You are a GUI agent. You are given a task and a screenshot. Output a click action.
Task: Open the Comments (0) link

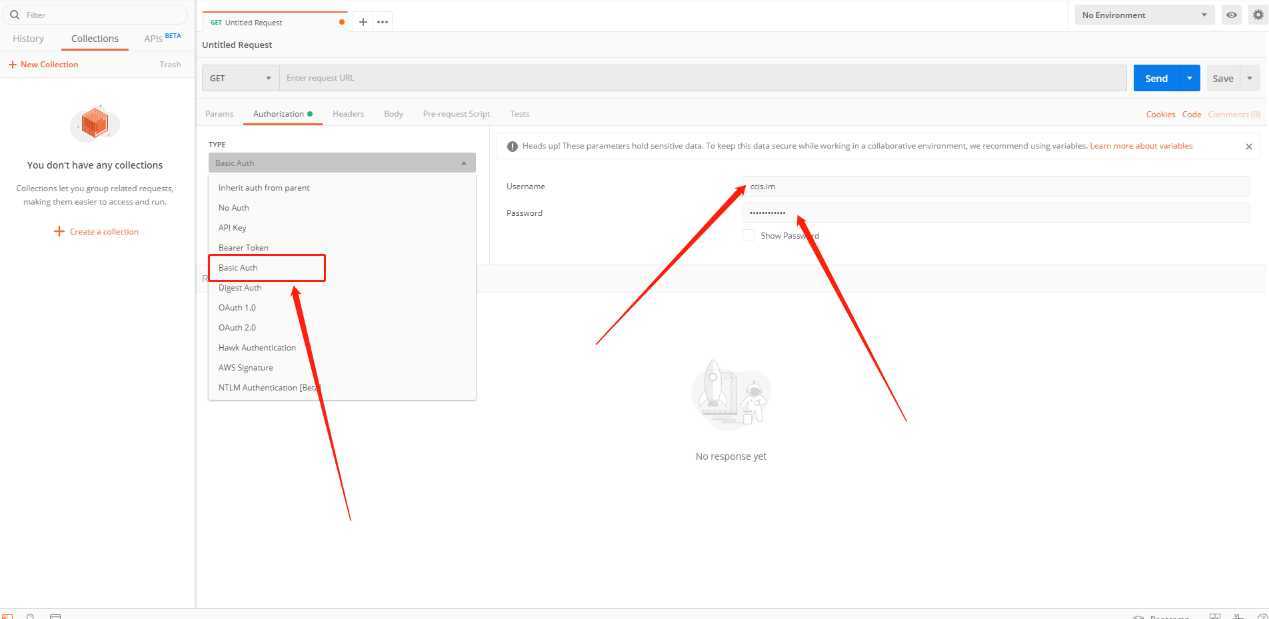tap(1234, 114)
